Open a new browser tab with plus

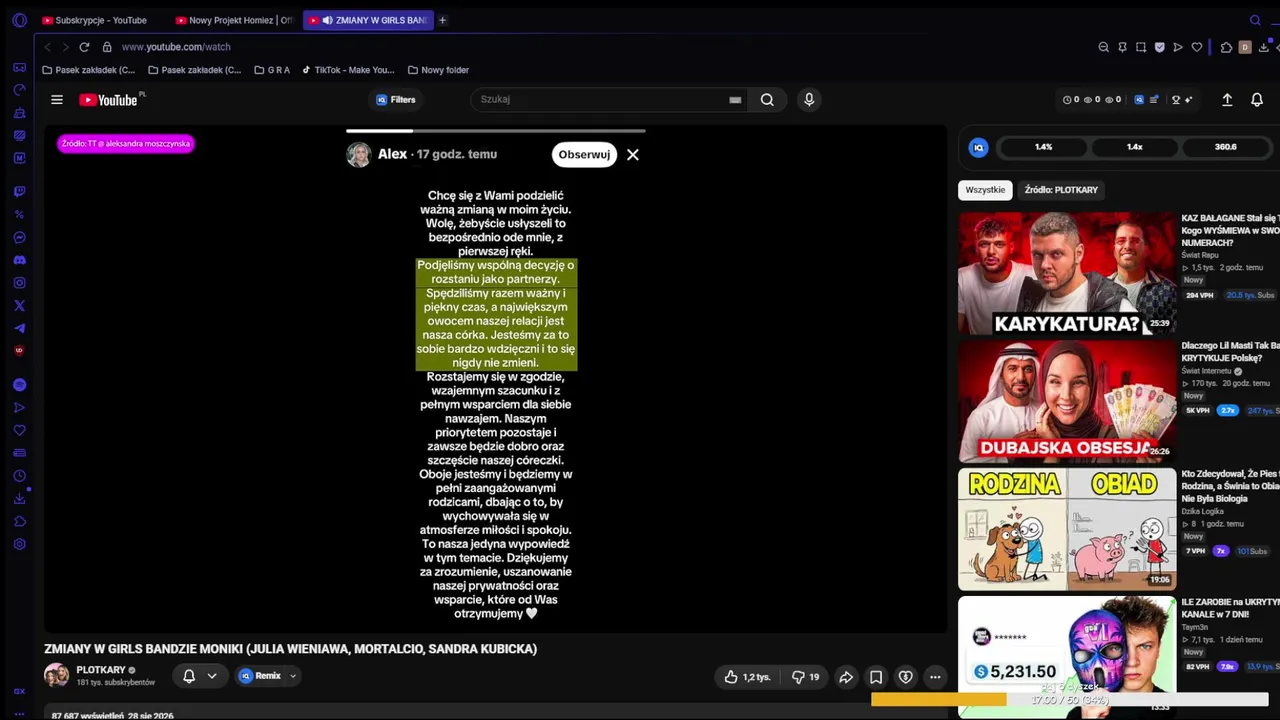point(442,20)
